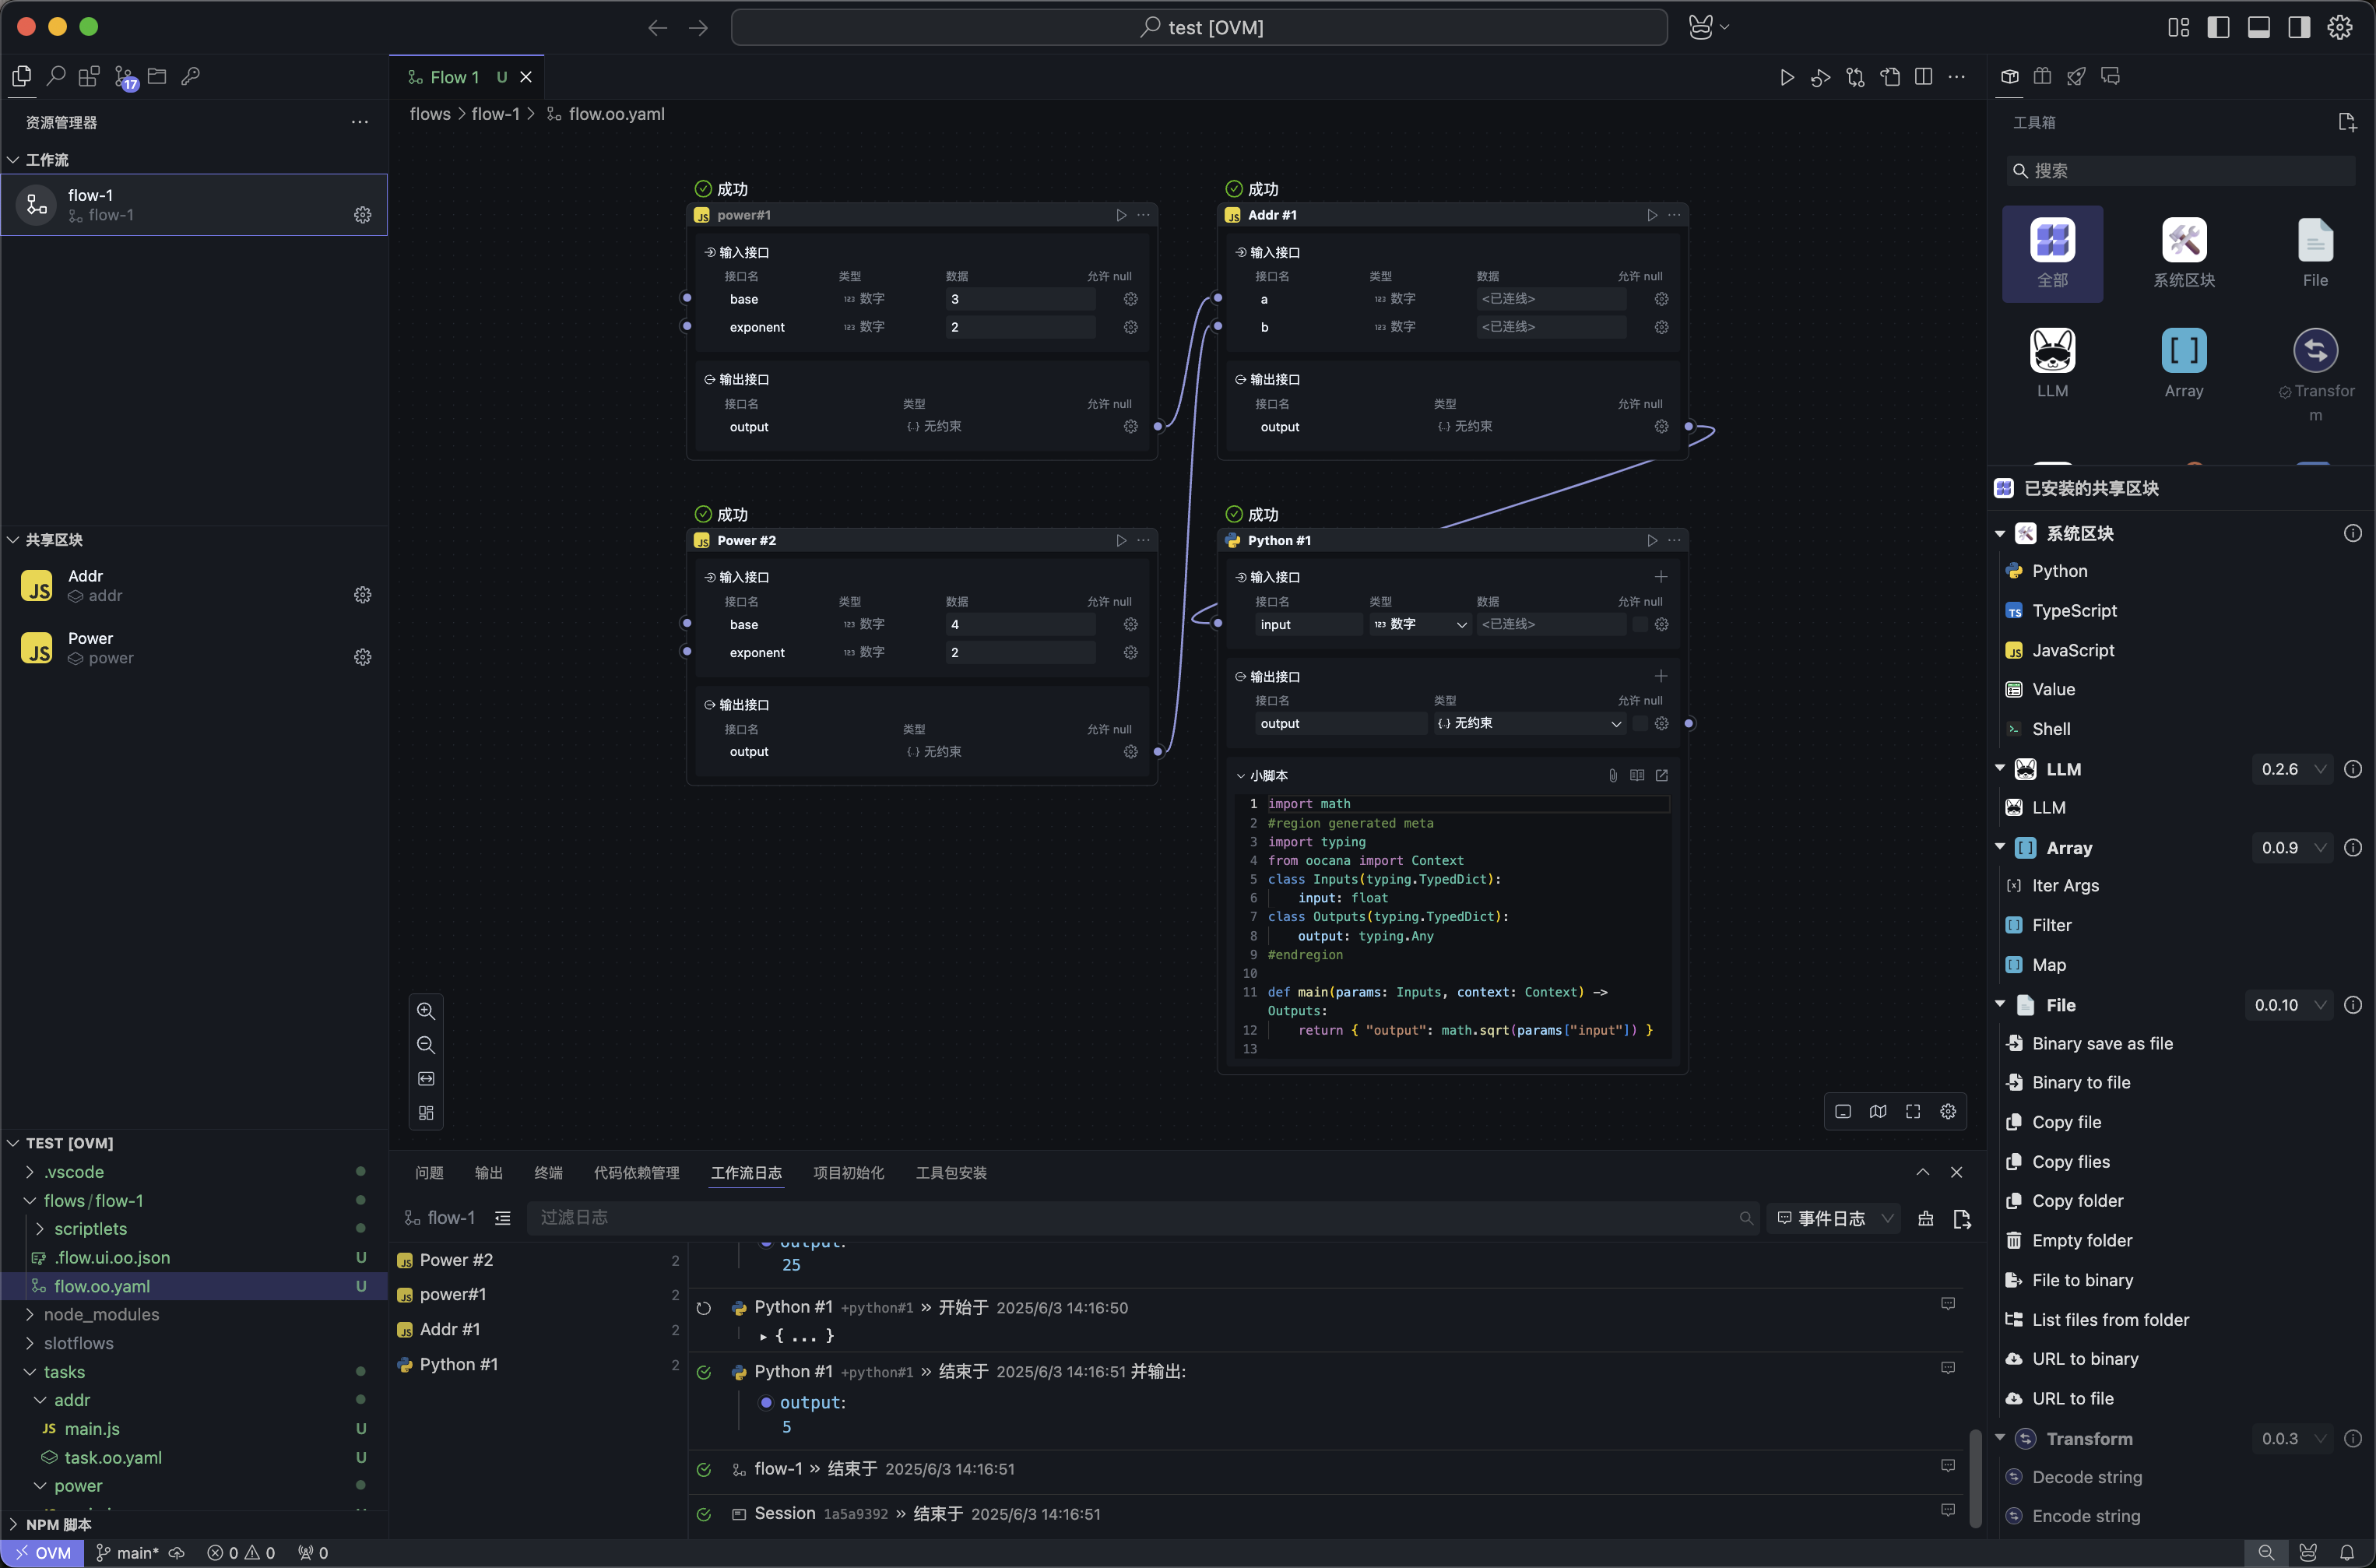Run the flow with the play icon
This screenshot has width=2376, height=1568.
click(1786, 77)
